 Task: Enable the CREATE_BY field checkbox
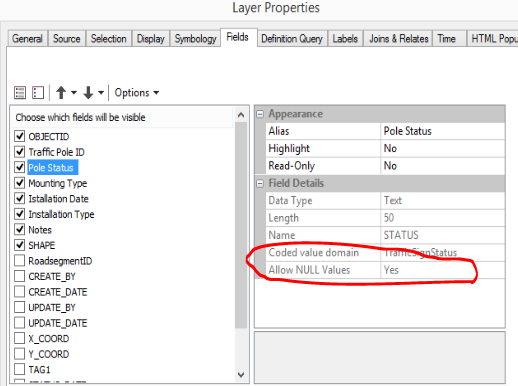pyautogui.click(x=20, y=276)
